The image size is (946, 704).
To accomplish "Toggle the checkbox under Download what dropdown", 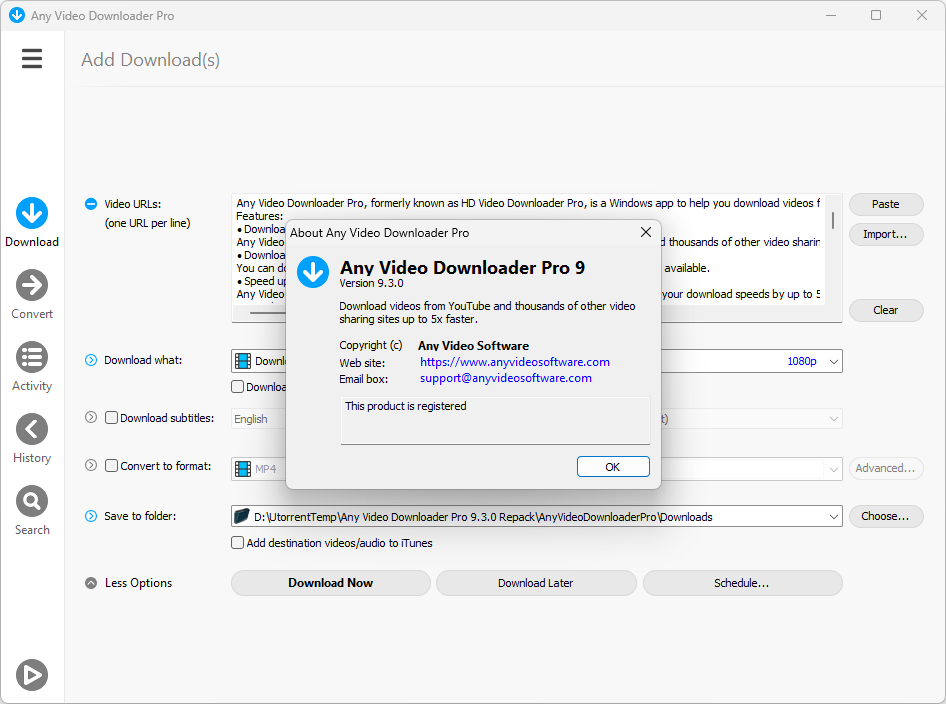I will [x=238, y=387].
